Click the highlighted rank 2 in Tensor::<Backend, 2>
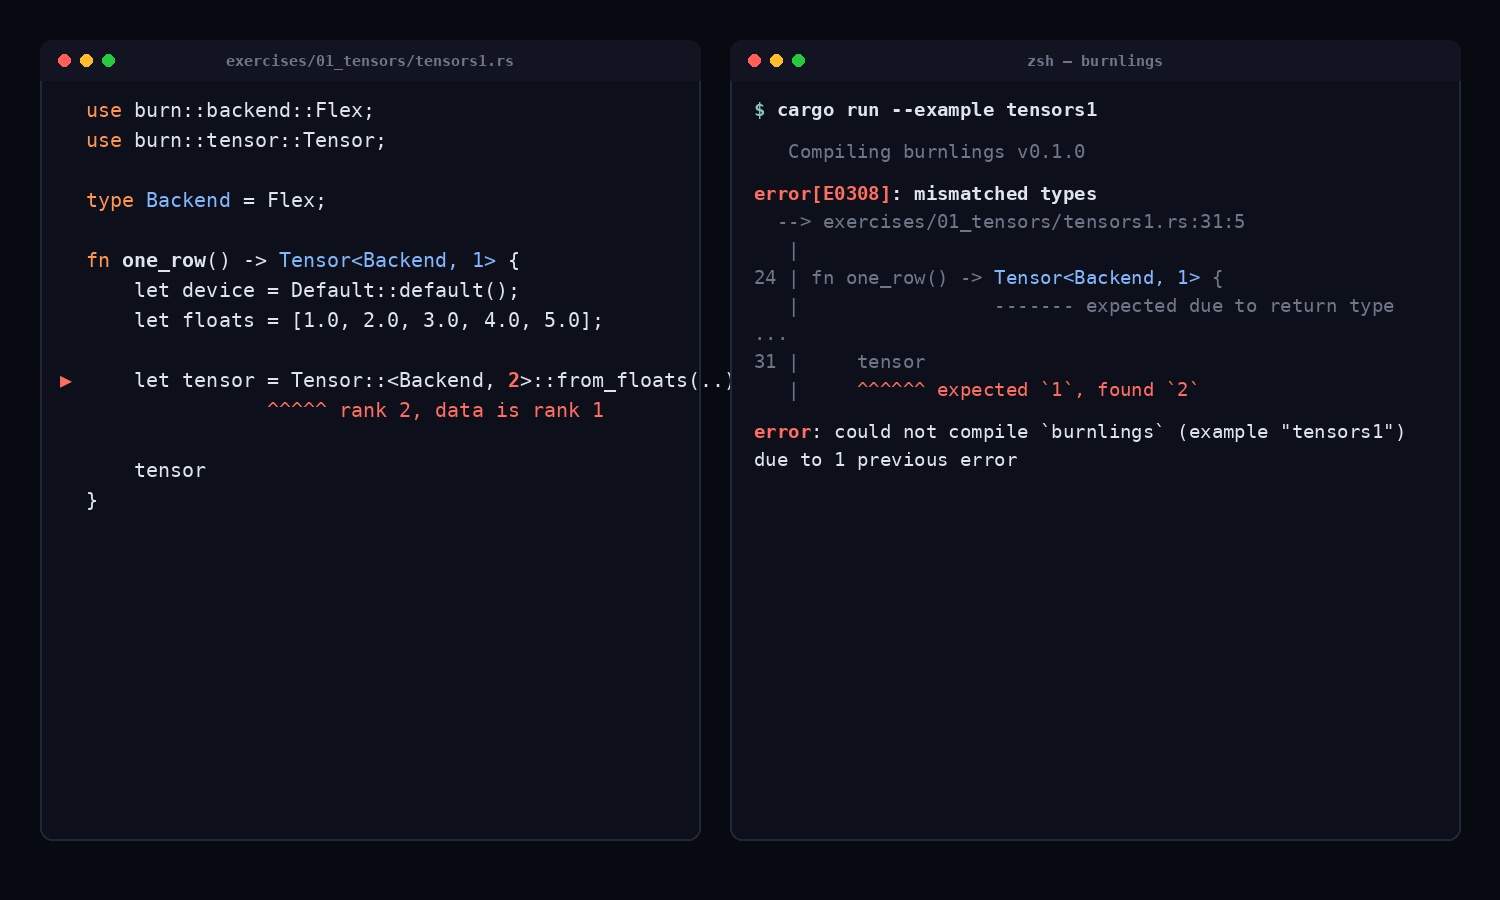1500x900 pixels. point(513,380)
